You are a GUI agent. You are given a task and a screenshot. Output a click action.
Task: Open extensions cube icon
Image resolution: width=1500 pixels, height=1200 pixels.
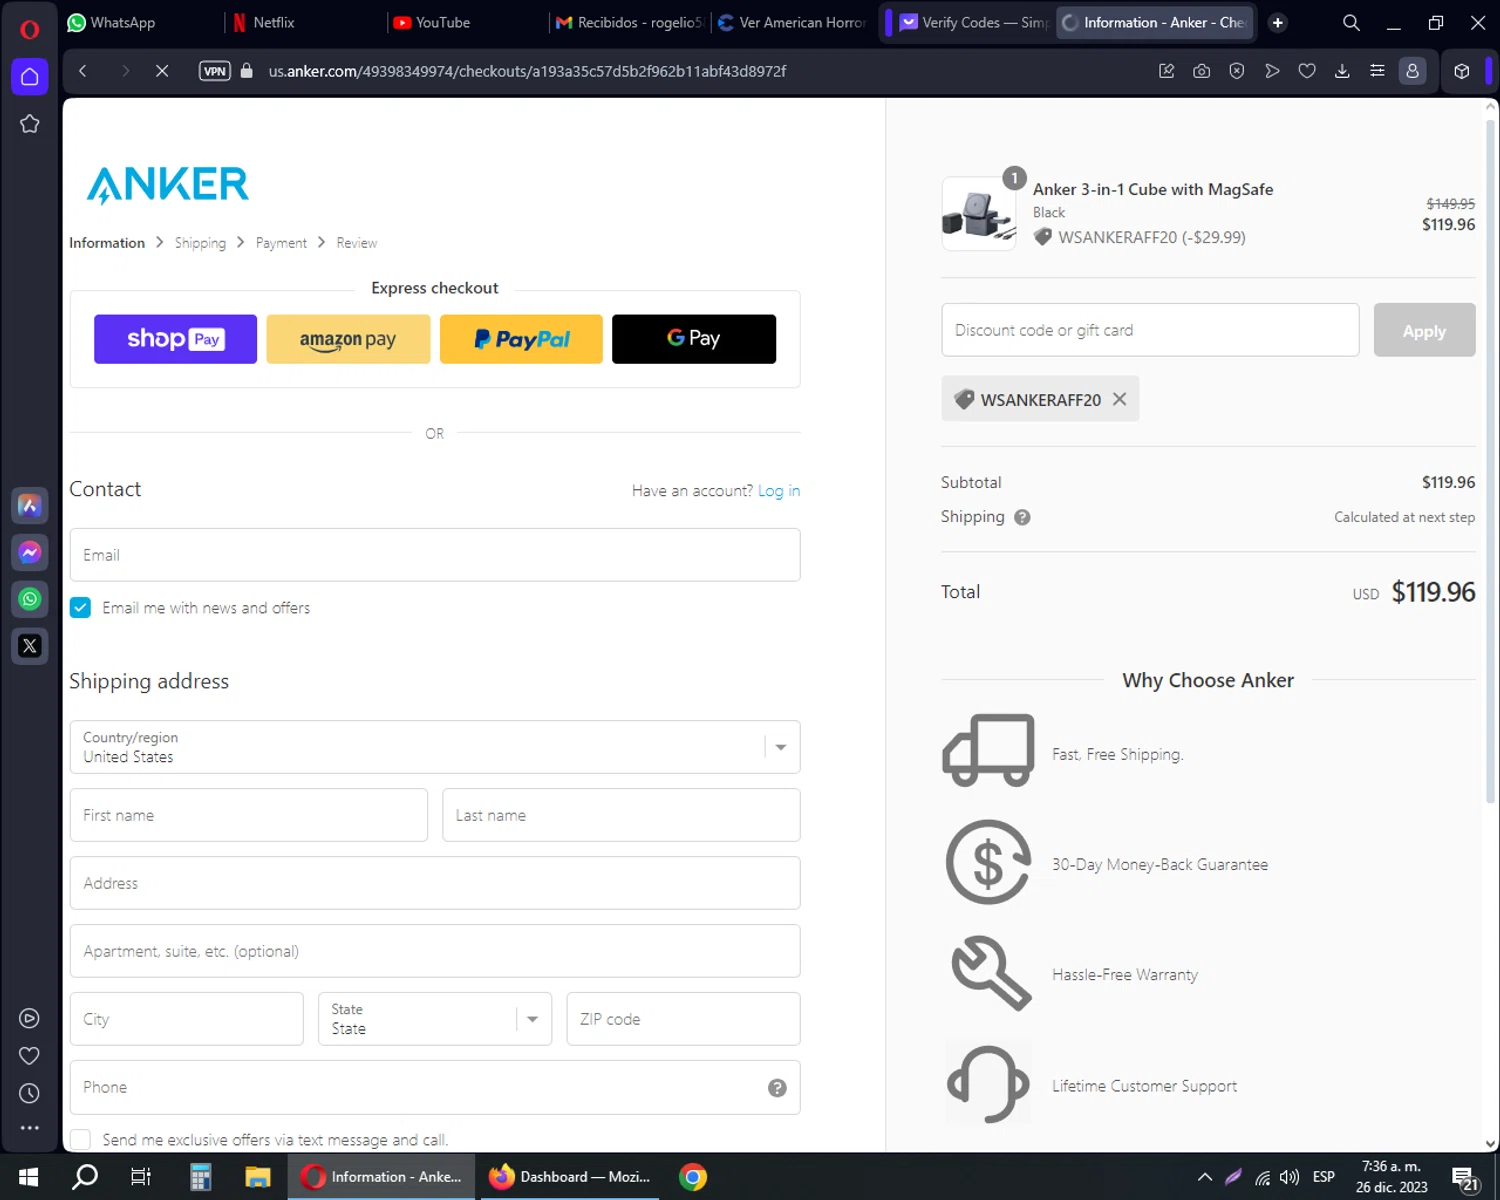pyautogui.click(x=1462, y=71)
